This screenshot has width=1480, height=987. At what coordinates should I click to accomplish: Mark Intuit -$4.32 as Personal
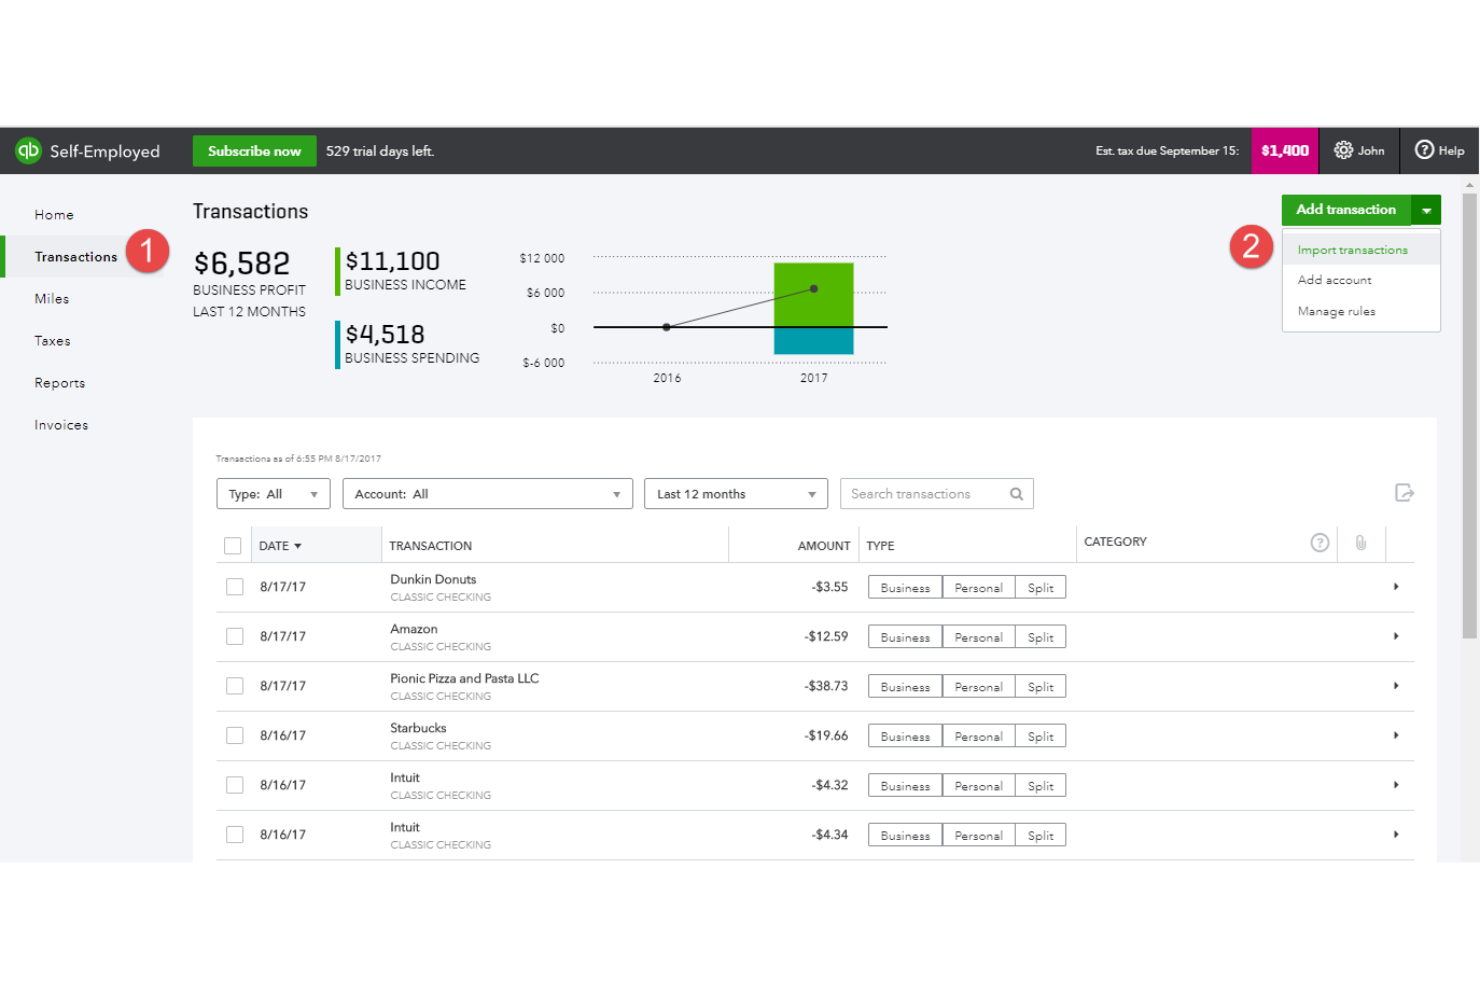(978, 786)
